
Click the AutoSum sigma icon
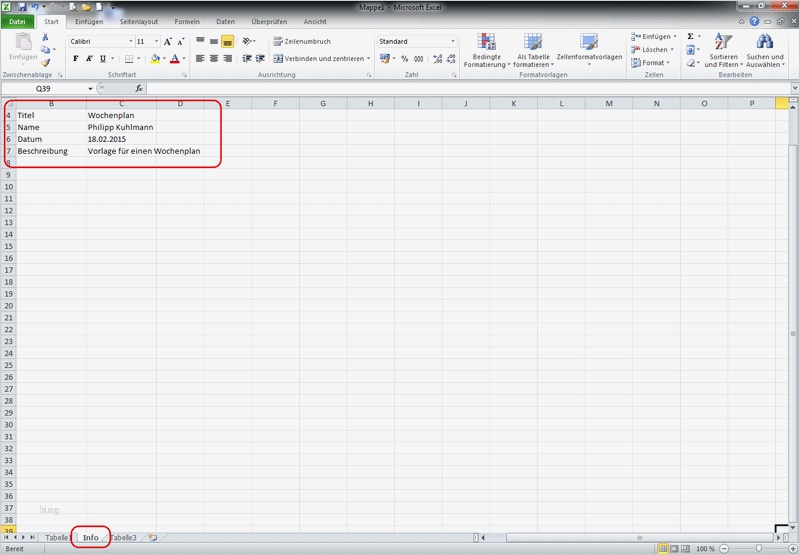[x=690, y=36]
